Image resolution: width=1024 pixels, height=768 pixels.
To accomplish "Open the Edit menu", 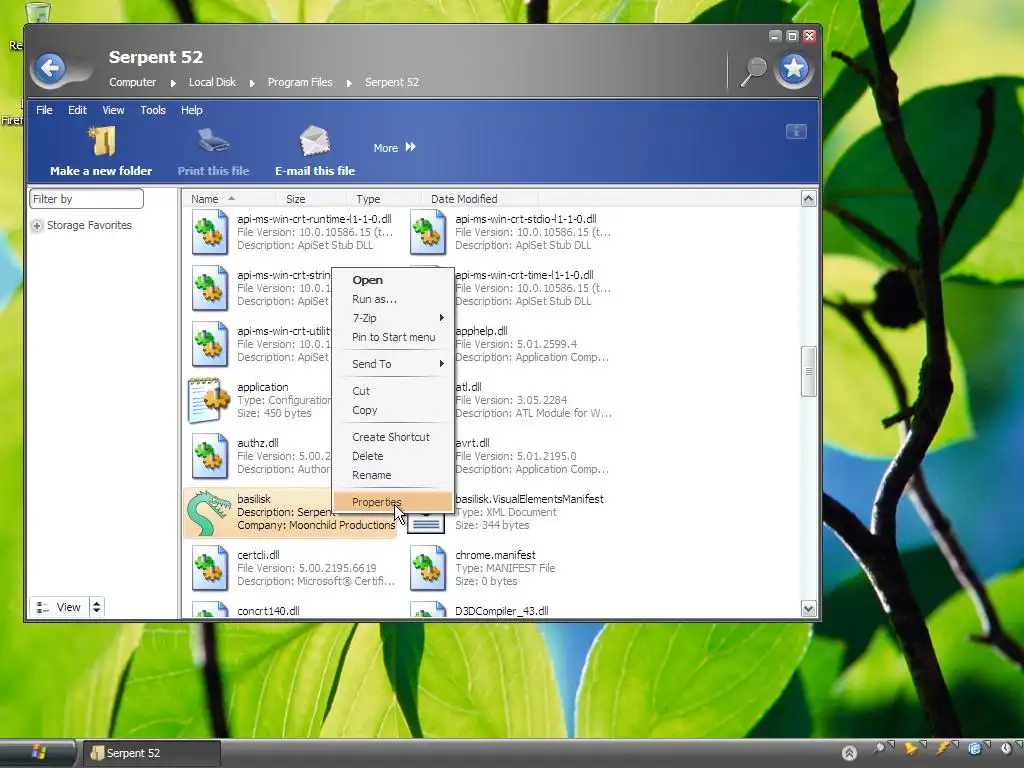I will (x=77, y=110).
